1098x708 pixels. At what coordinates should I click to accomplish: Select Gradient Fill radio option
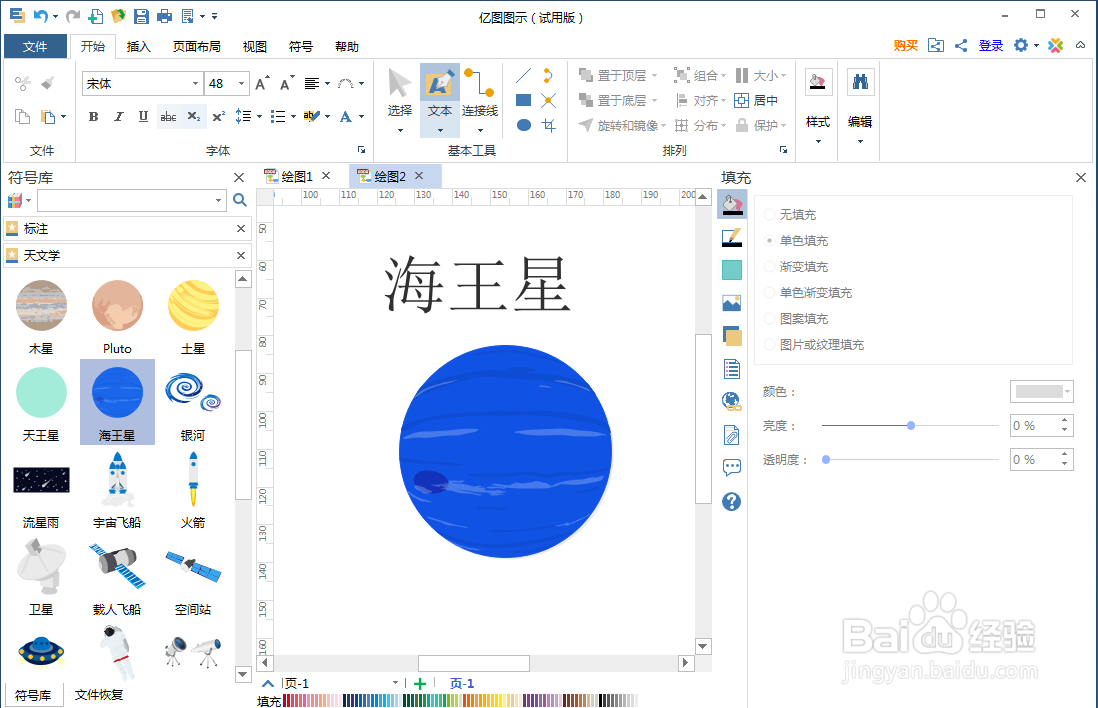pos(770,266)
